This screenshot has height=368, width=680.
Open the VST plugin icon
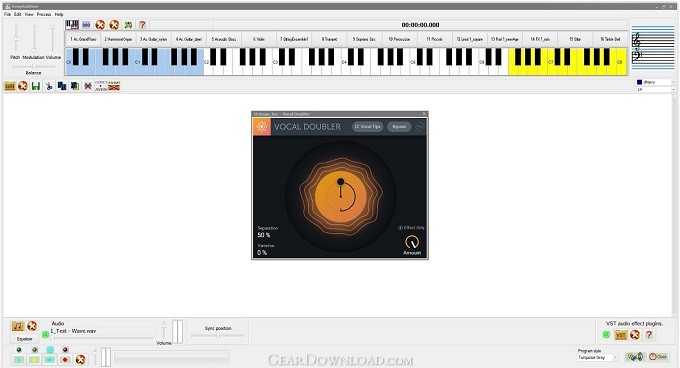621,335
